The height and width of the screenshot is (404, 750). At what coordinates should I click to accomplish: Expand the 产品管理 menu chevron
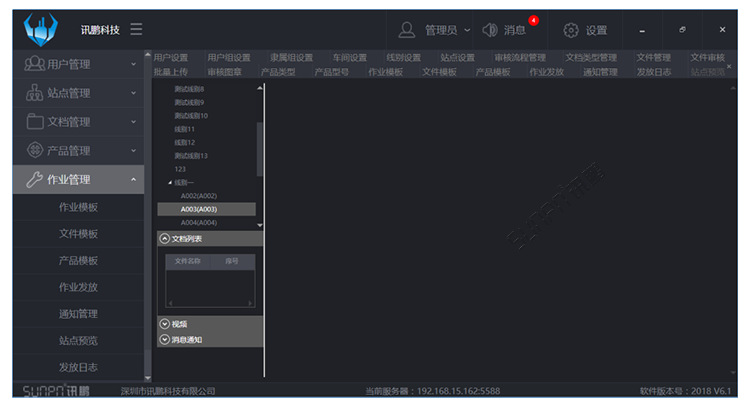pyautogui.click(x=133, y=151)
